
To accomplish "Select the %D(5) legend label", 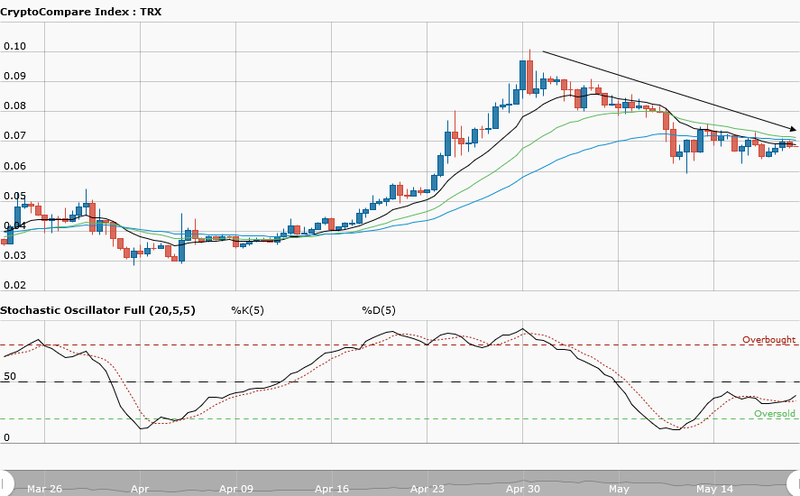I will (x=379, y=310).
